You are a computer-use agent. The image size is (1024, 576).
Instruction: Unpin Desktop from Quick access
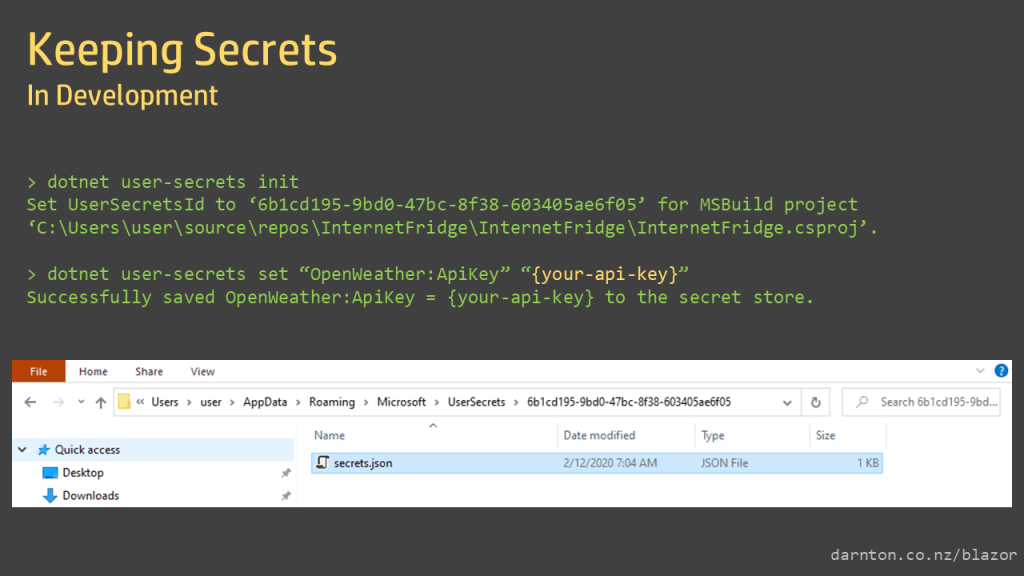click(x=286, y=473)
